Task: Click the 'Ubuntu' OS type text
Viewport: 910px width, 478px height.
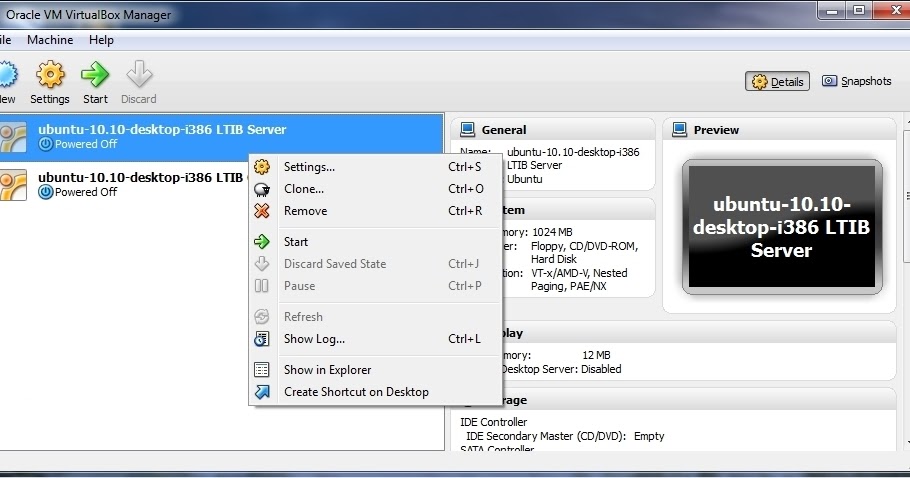Action: [525, 179]
